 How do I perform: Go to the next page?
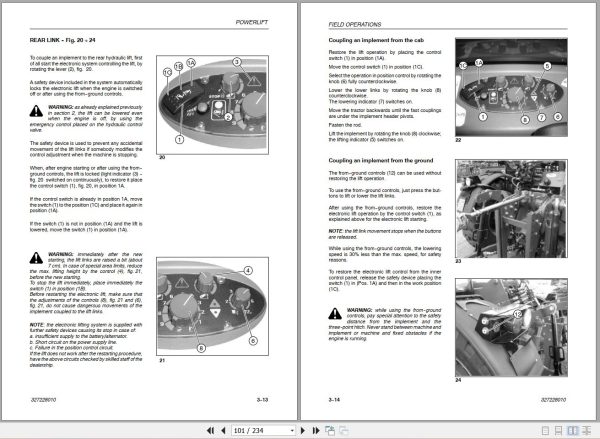303,431
